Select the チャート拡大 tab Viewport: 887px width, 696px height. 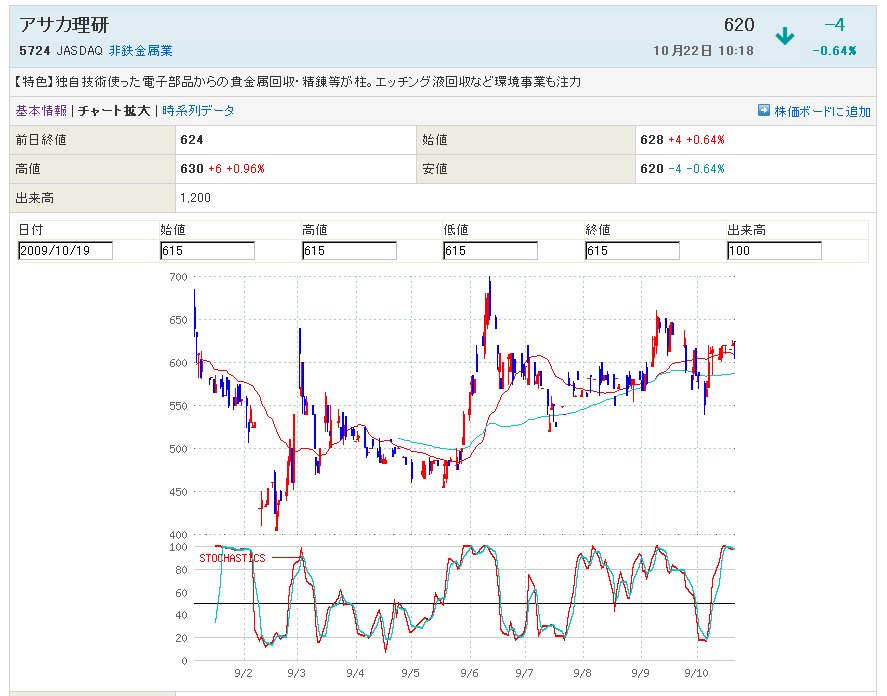pos(114,111)
